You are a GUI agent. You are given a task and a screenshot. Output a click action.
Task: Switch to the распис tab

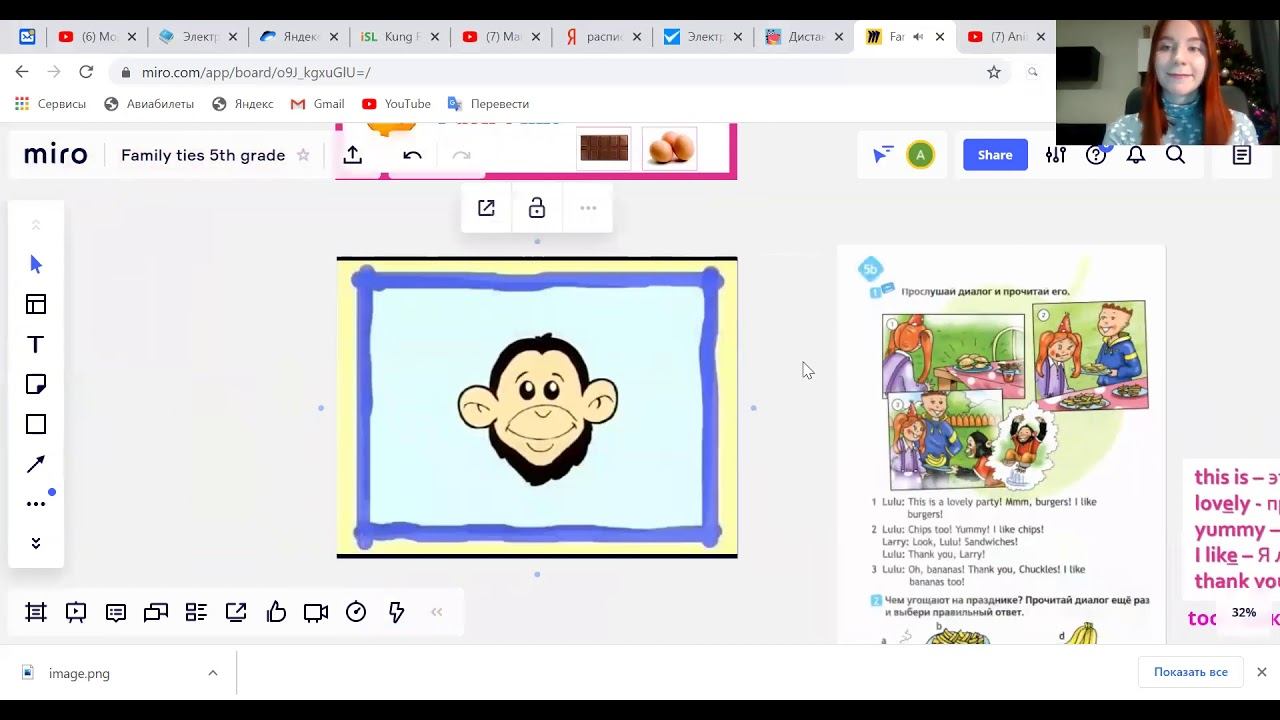(x=602, y=37)
